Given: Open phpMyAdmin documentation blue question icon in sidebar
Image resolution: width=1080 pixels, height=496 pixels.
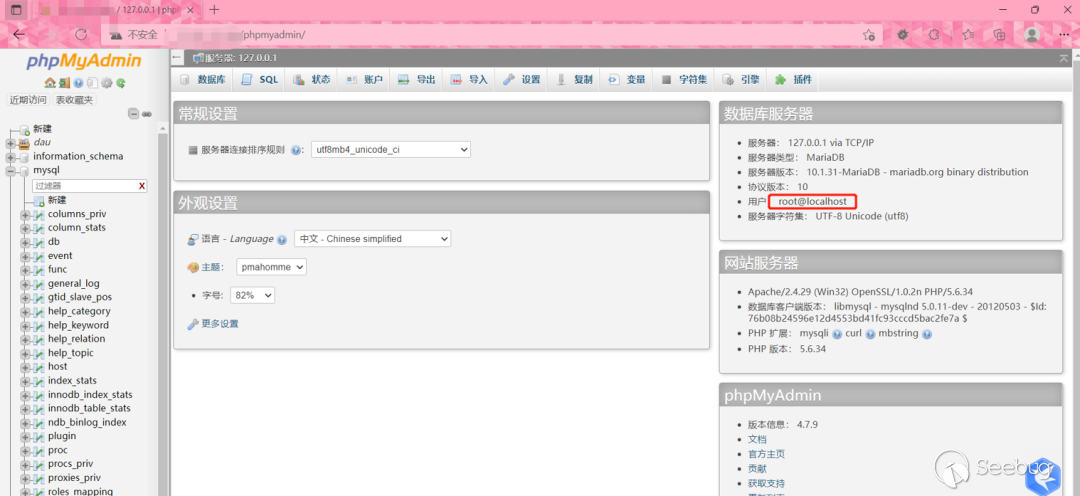Looking at the screenshot, I should (x=79, y=83).
